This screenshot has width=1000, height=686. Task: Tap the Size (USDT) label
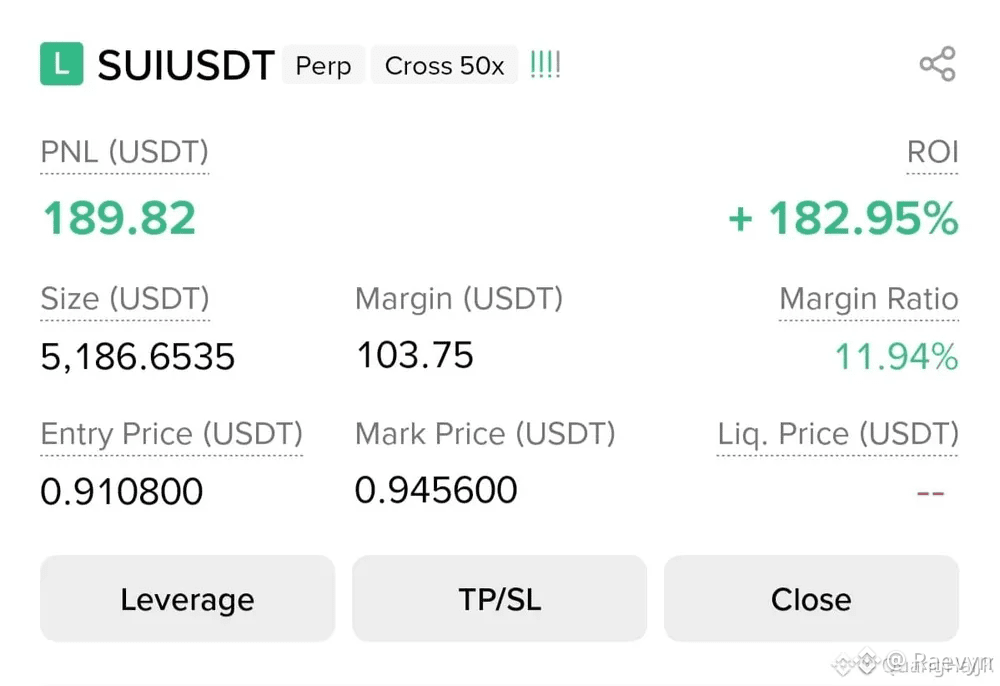point(125,298)
